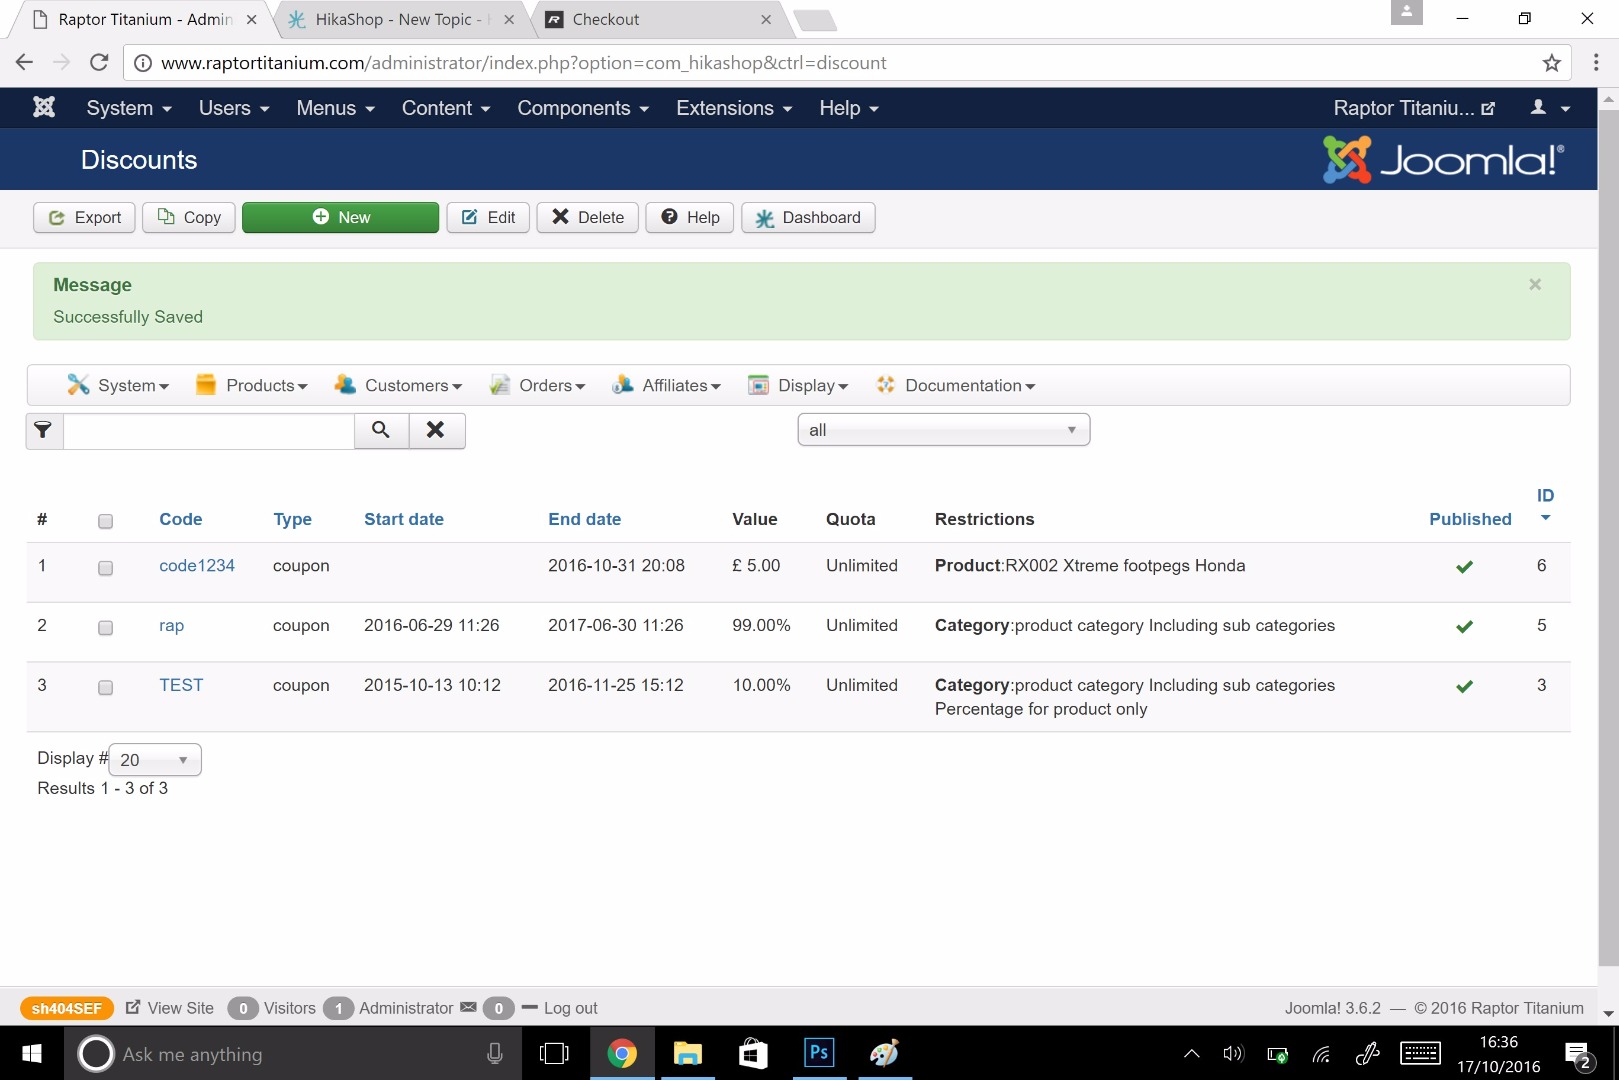Image resolution: width=1619 pixels, height=1080 pixels.
Task: Select all rows with the header checkbox
Action: coord(105,521)
